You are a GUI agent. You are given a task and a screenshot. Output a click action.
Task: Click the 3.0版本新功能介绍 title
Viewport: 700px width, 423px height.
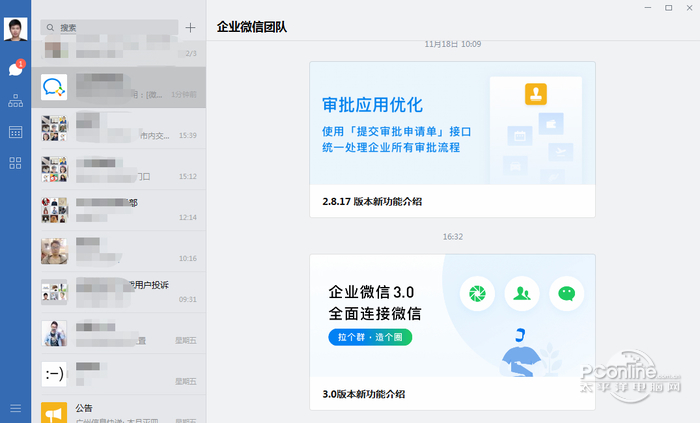click(x=363, y=394)
